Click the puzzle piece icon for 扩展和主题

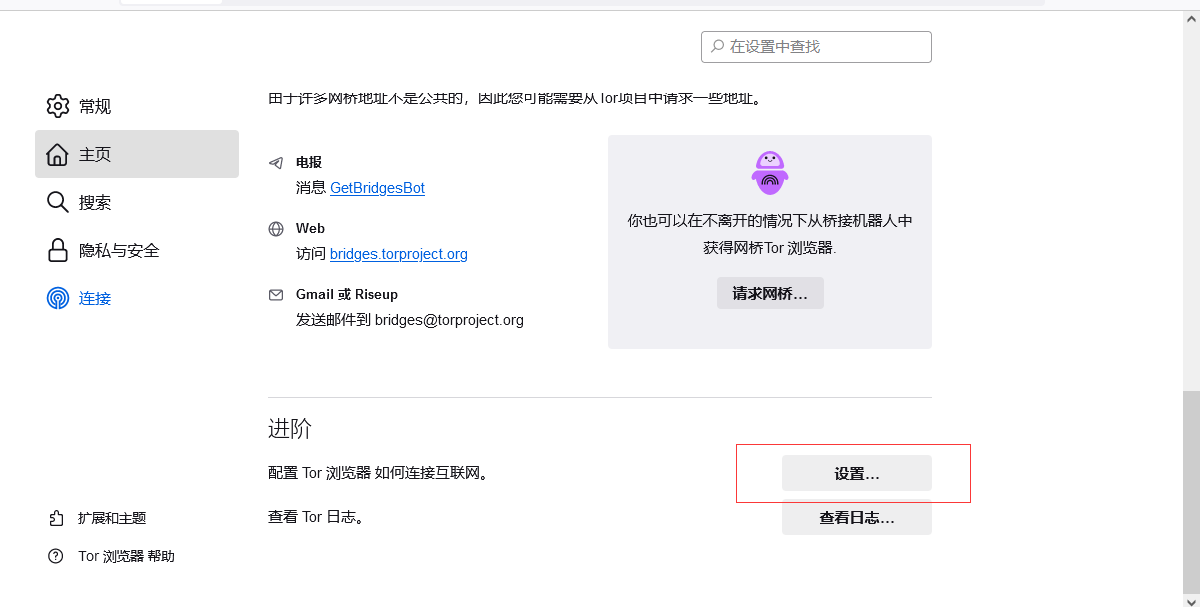pos(56,518)
